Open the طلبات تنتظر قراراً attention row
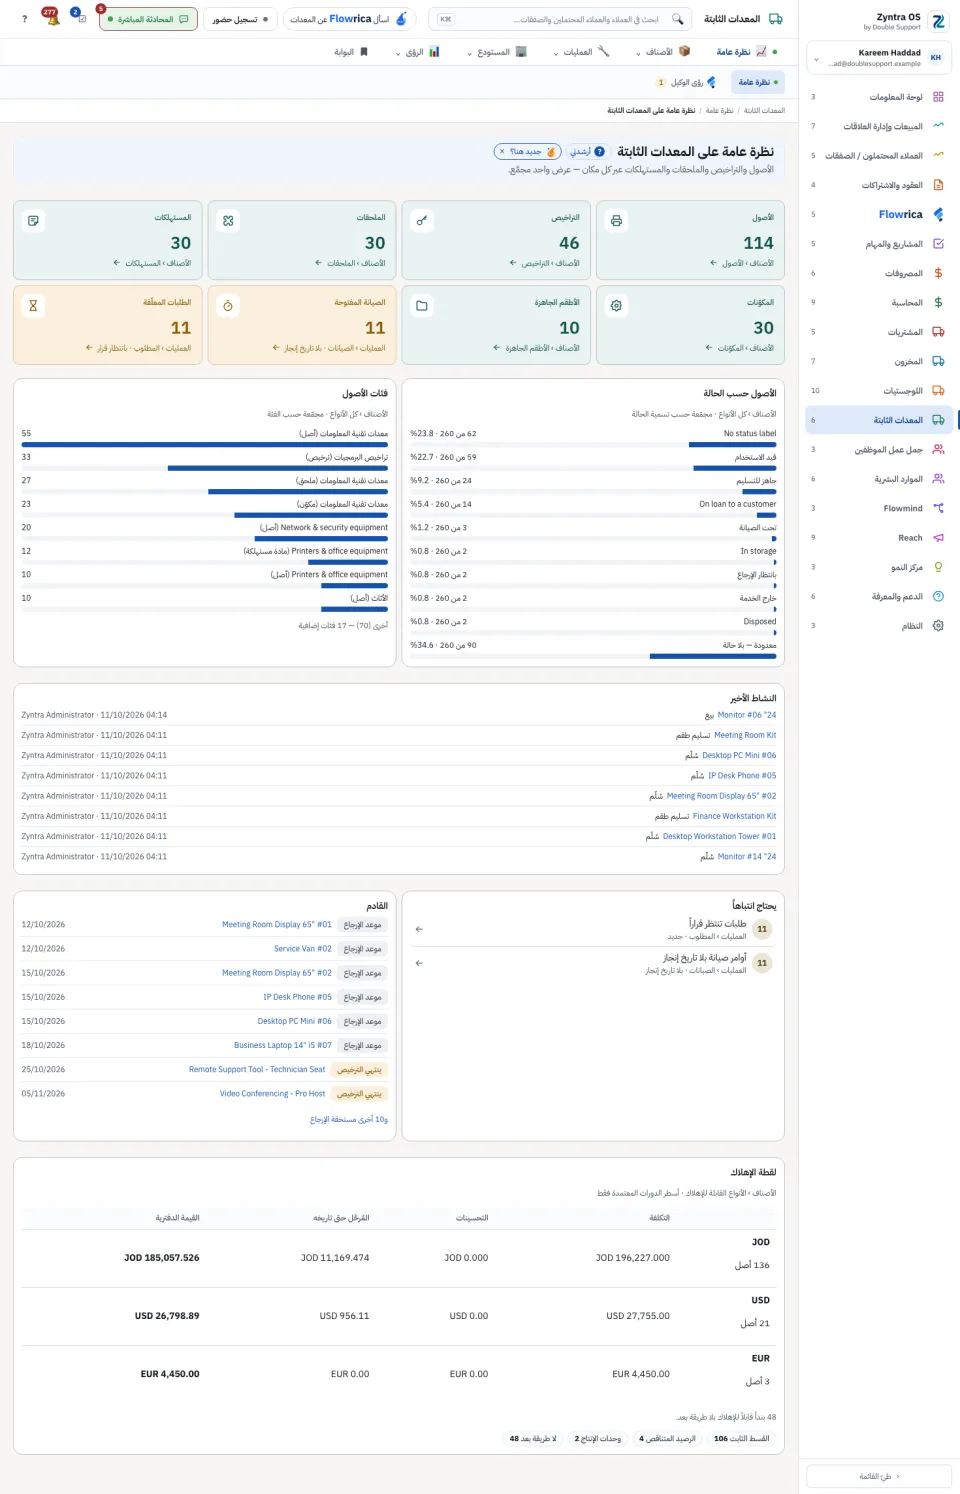Image resolution: width=960 pixels, height=1494 pixels. pos(593,930)
